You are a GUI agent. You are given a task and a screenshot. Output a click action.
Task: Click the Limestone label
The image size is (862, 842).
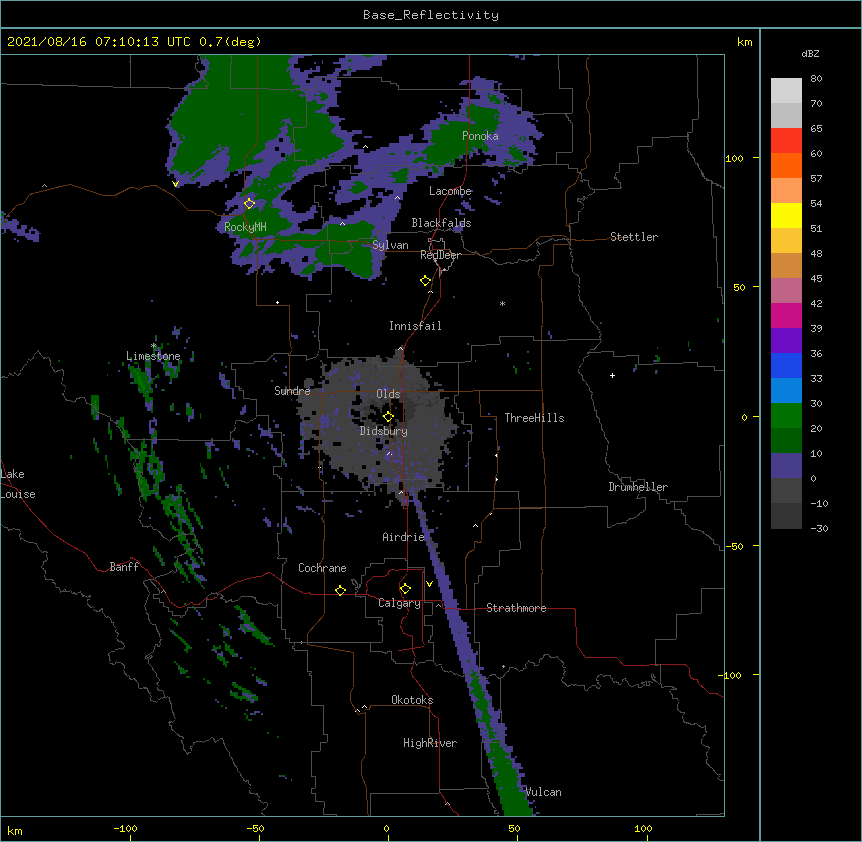[x=153, y=356]
